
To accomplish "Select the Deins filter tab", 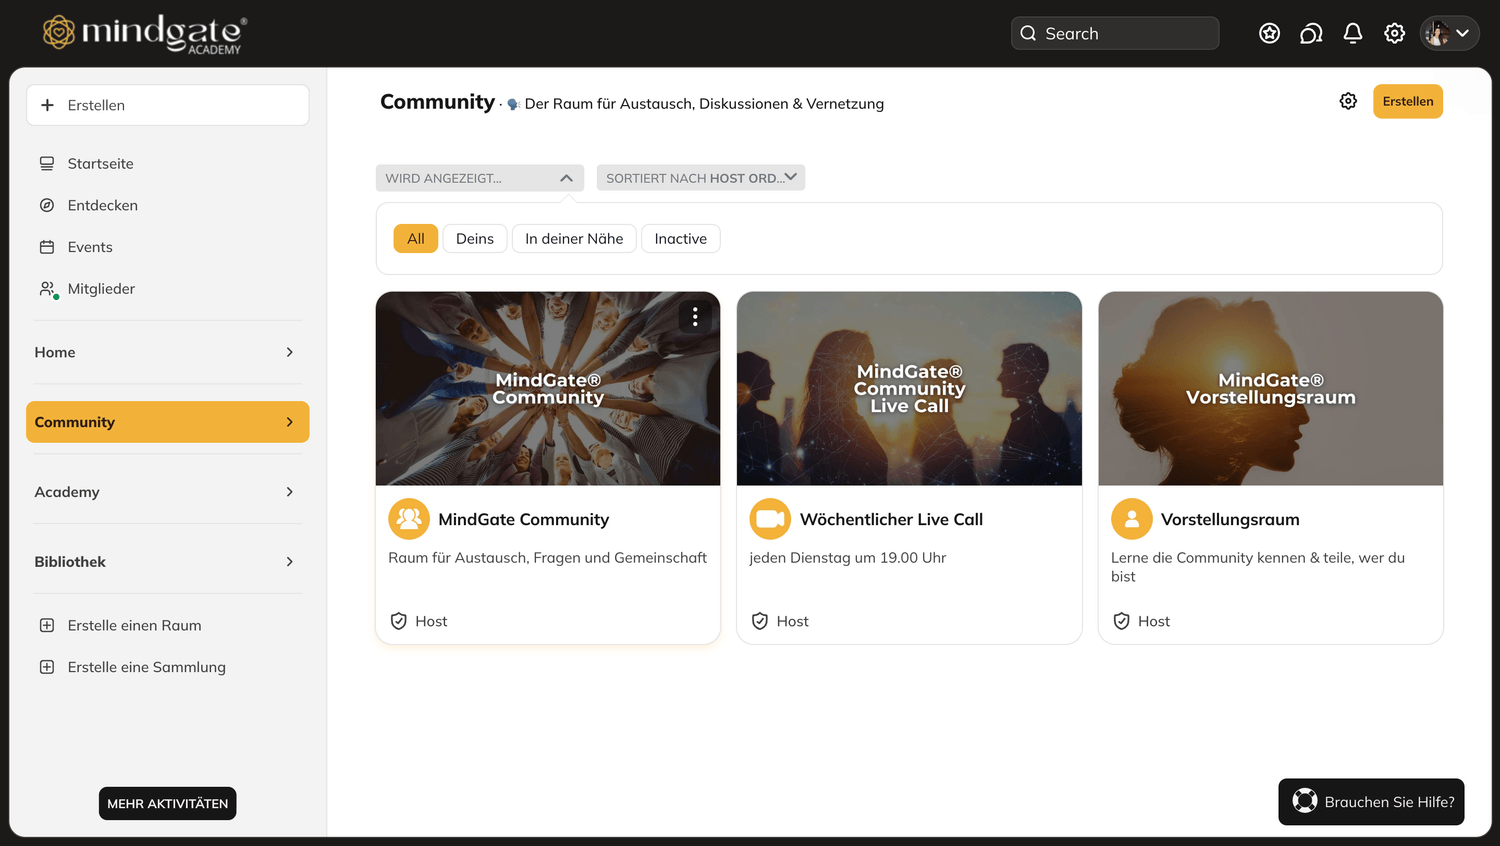I will click(475, 239).
